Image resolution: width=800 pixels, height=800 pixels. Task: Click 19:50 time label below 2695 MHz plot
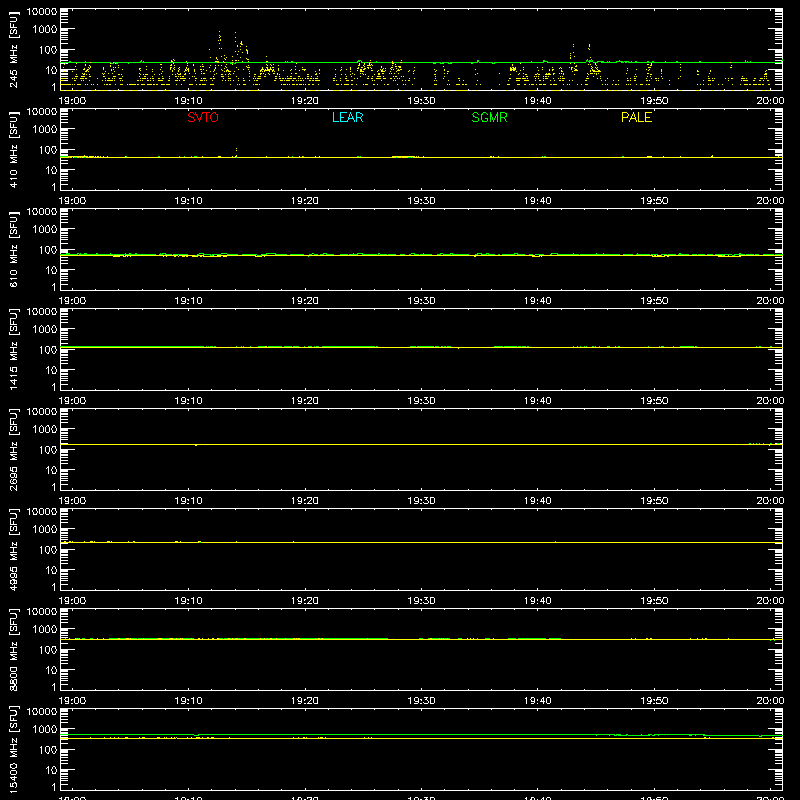(x=654, y=501)
